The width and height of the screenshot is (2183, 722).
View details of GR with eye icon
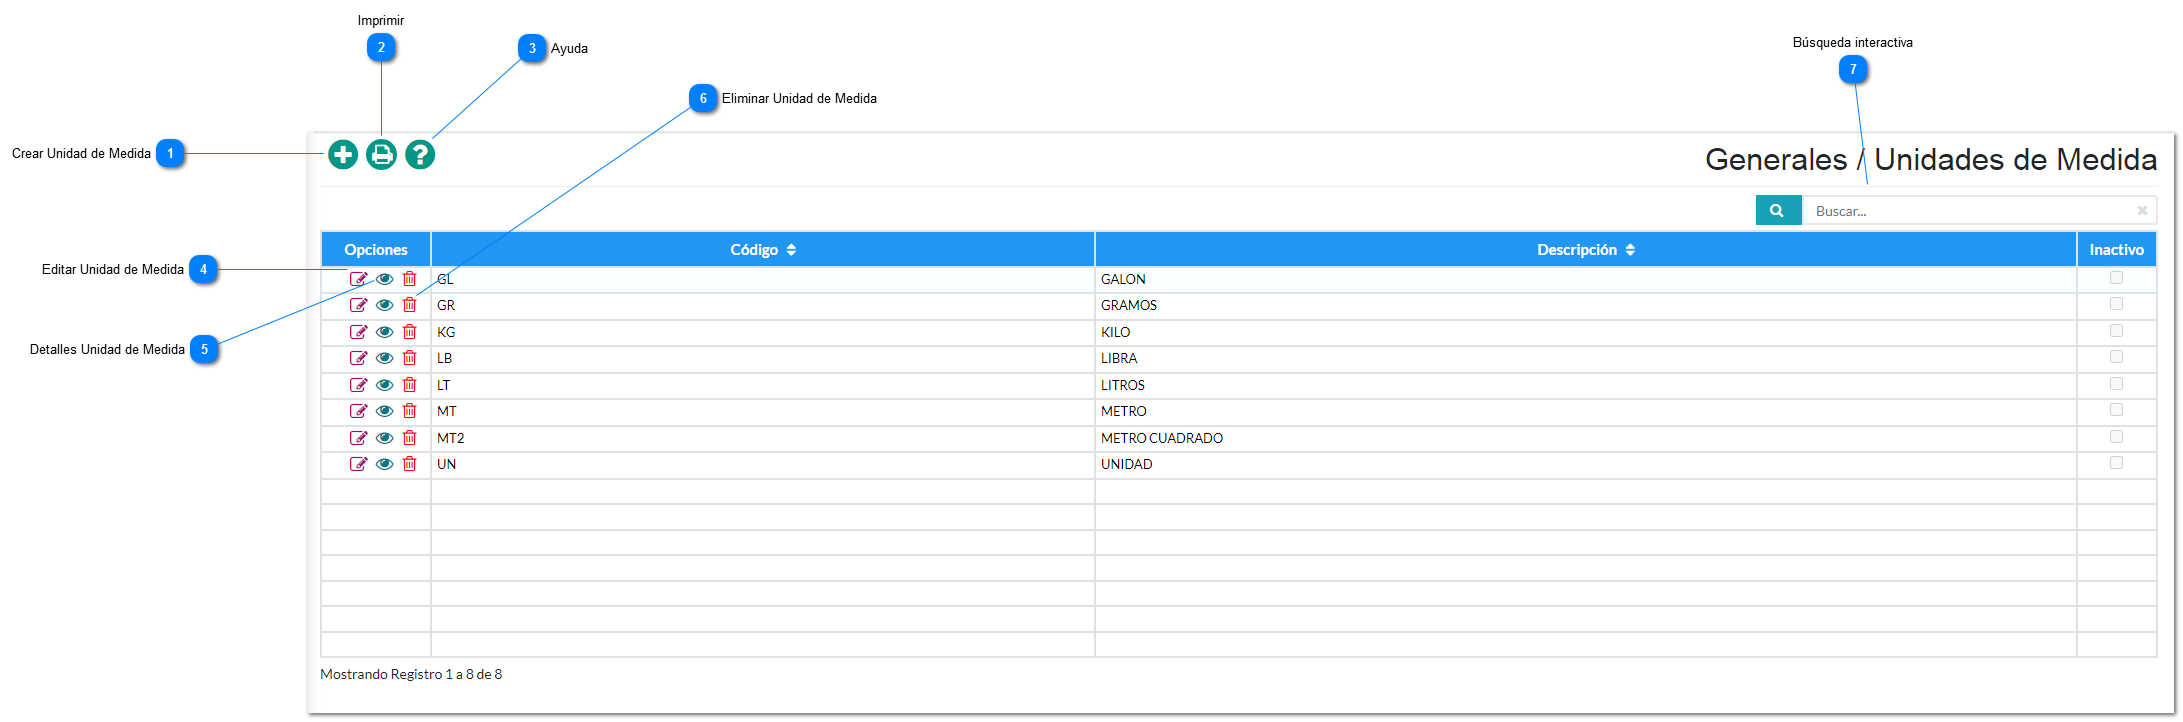tap(384, 305)
